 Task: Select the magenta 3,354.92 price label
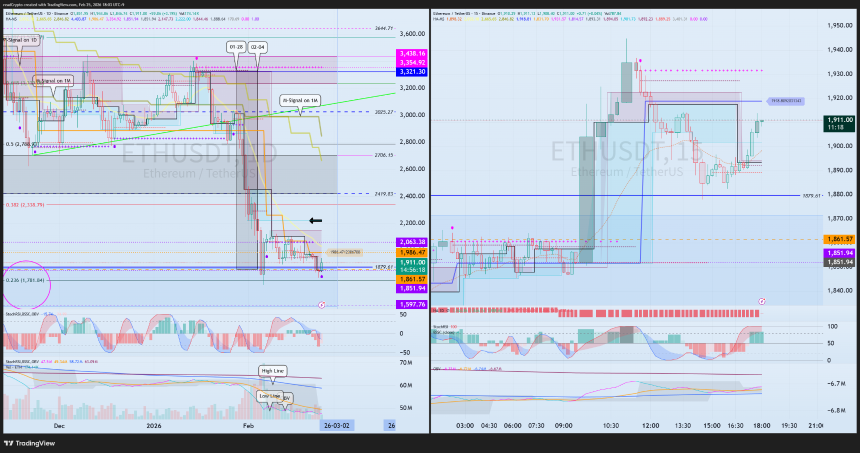(x=412, y=63)
